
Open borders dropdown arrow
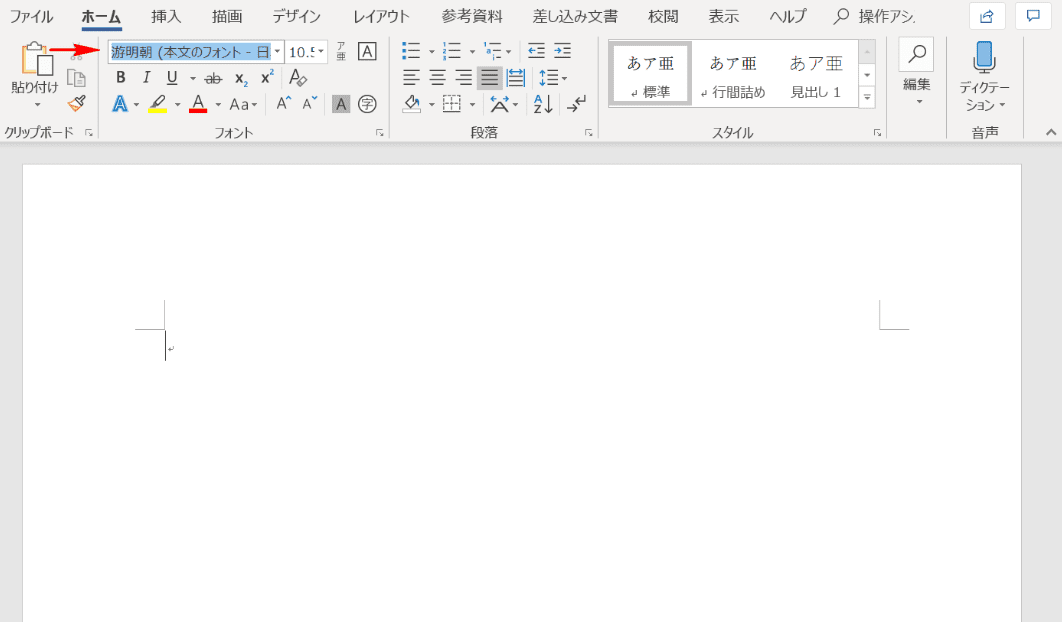[x=472, y=104]
